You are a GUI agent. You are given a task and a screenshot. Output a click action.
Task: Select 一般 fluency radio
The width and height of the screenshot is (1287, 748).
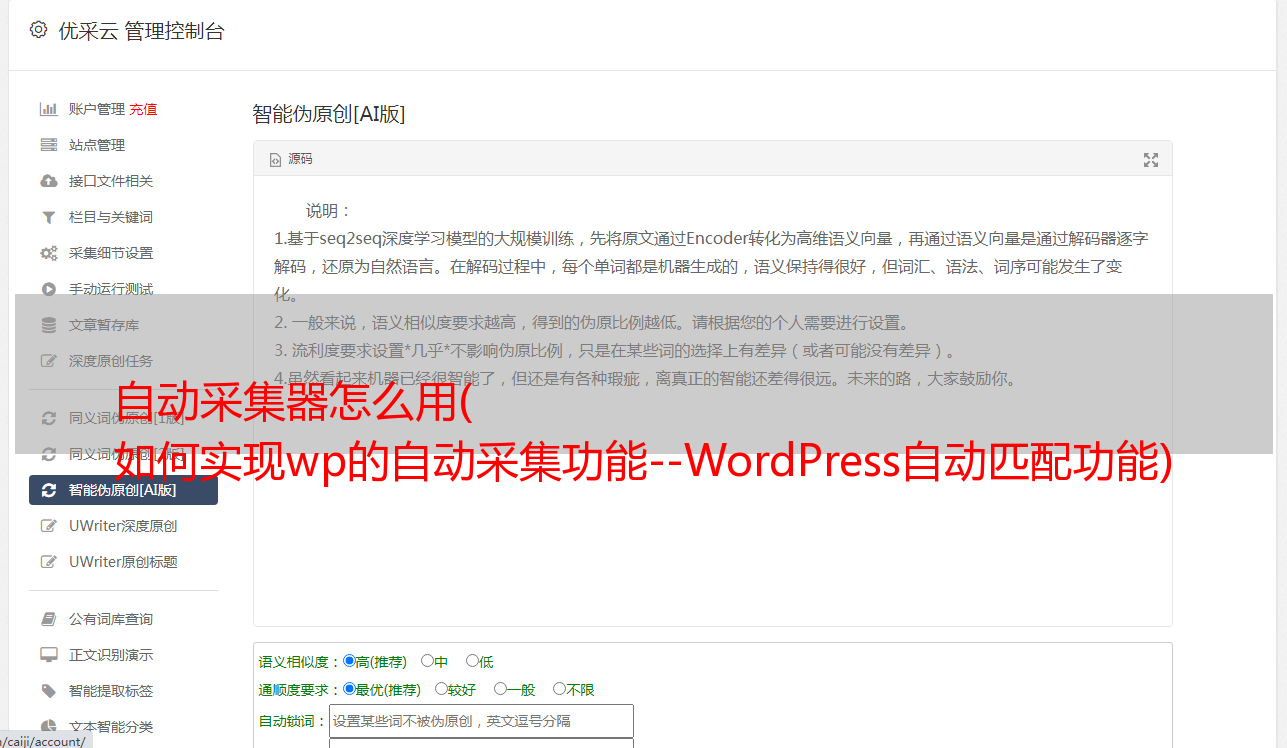(500, 689)
